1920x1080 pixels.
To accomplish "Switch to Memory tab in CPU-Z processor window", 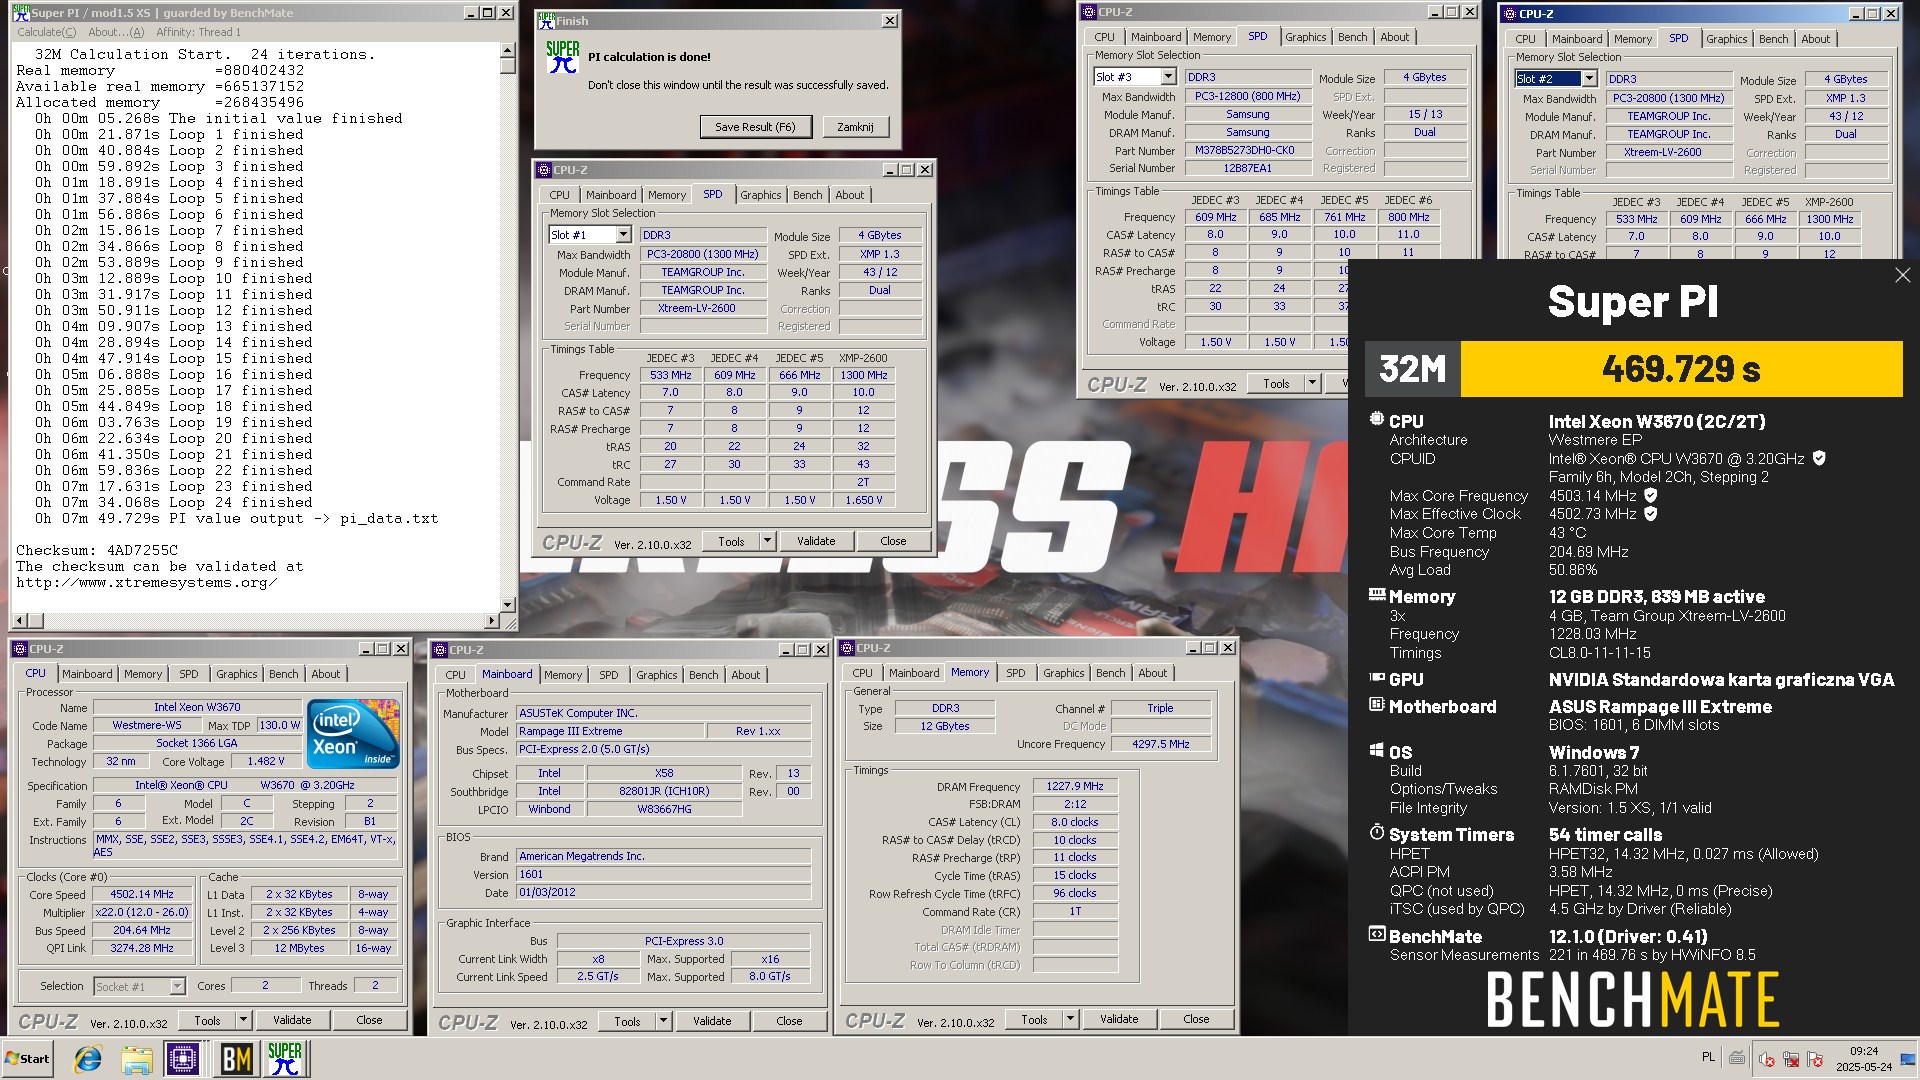I will click(143, 674).
